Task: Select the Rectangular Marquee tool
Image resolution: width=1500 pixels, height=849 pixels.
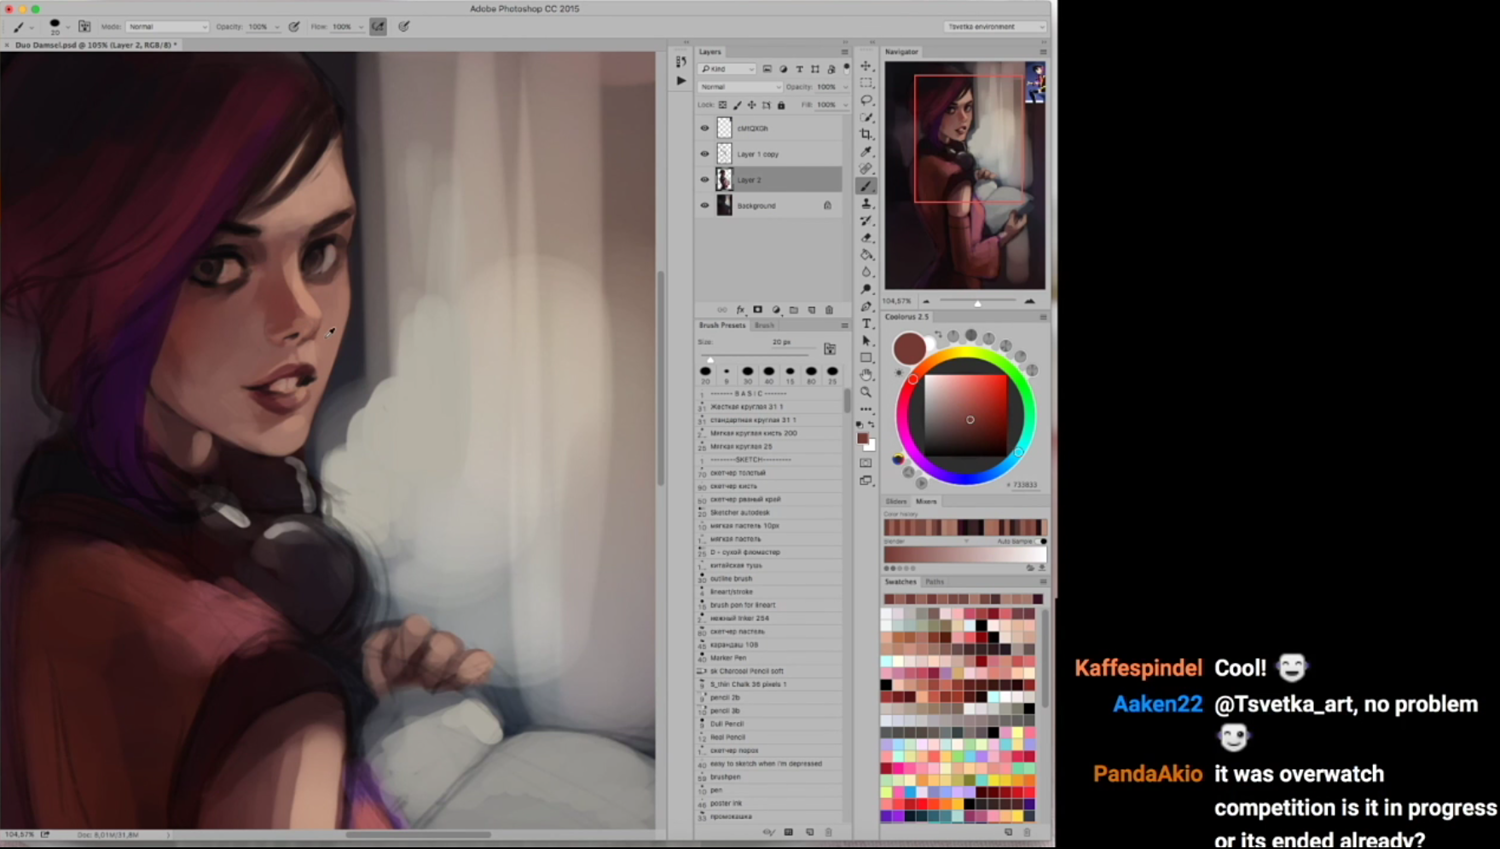Action: click(866, 83)
